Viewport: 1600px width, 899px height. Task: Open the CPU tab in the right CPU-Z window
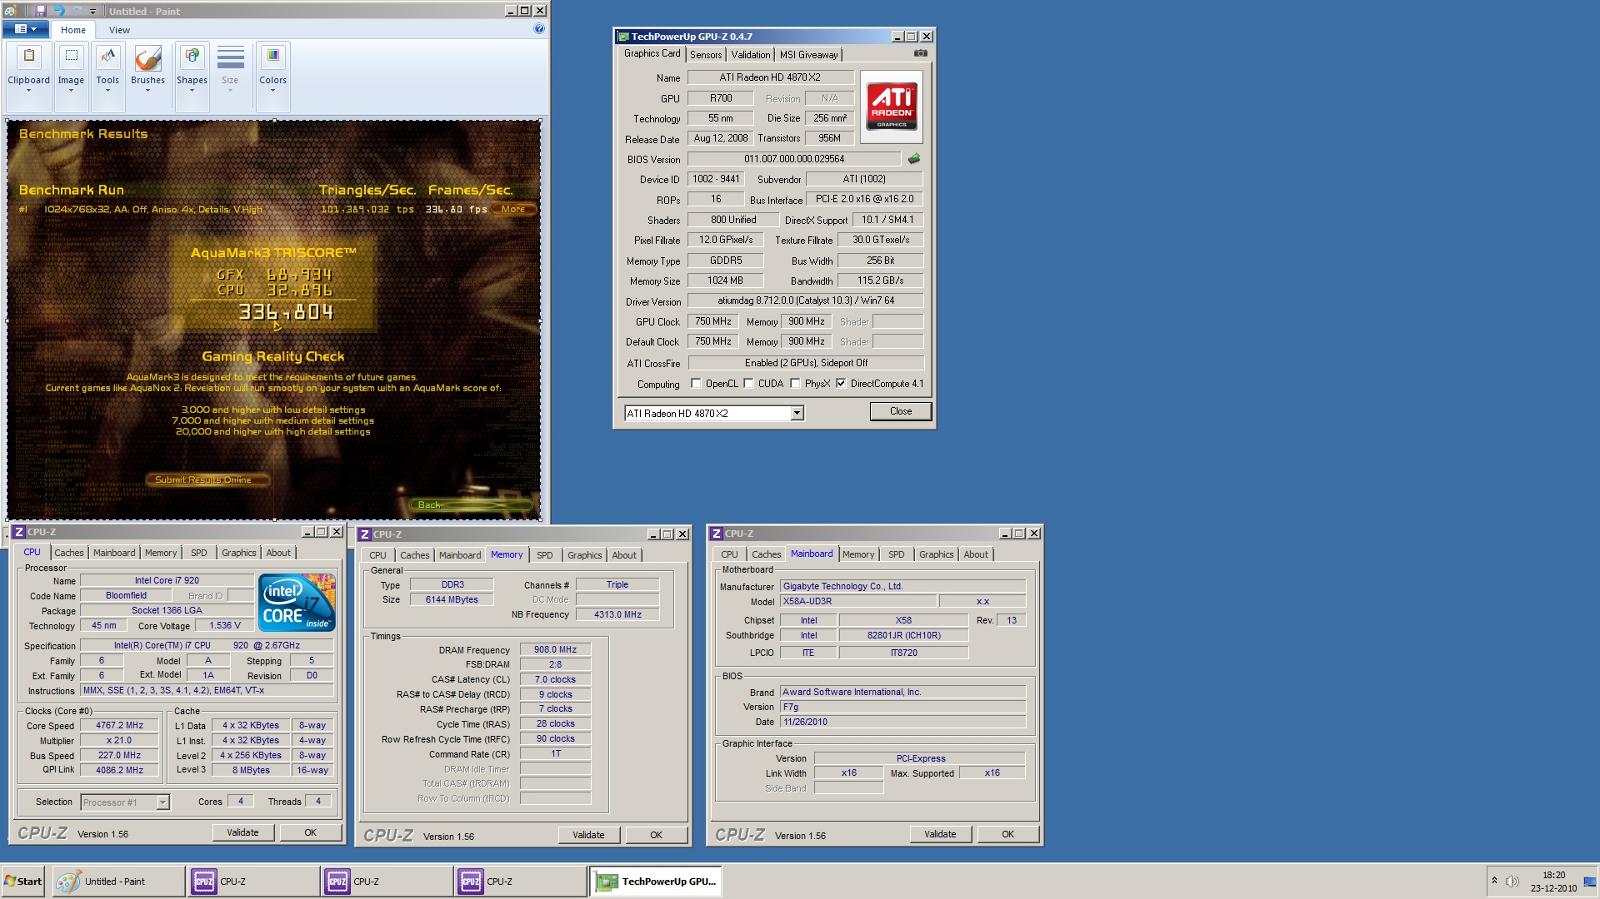coord(730,554)
